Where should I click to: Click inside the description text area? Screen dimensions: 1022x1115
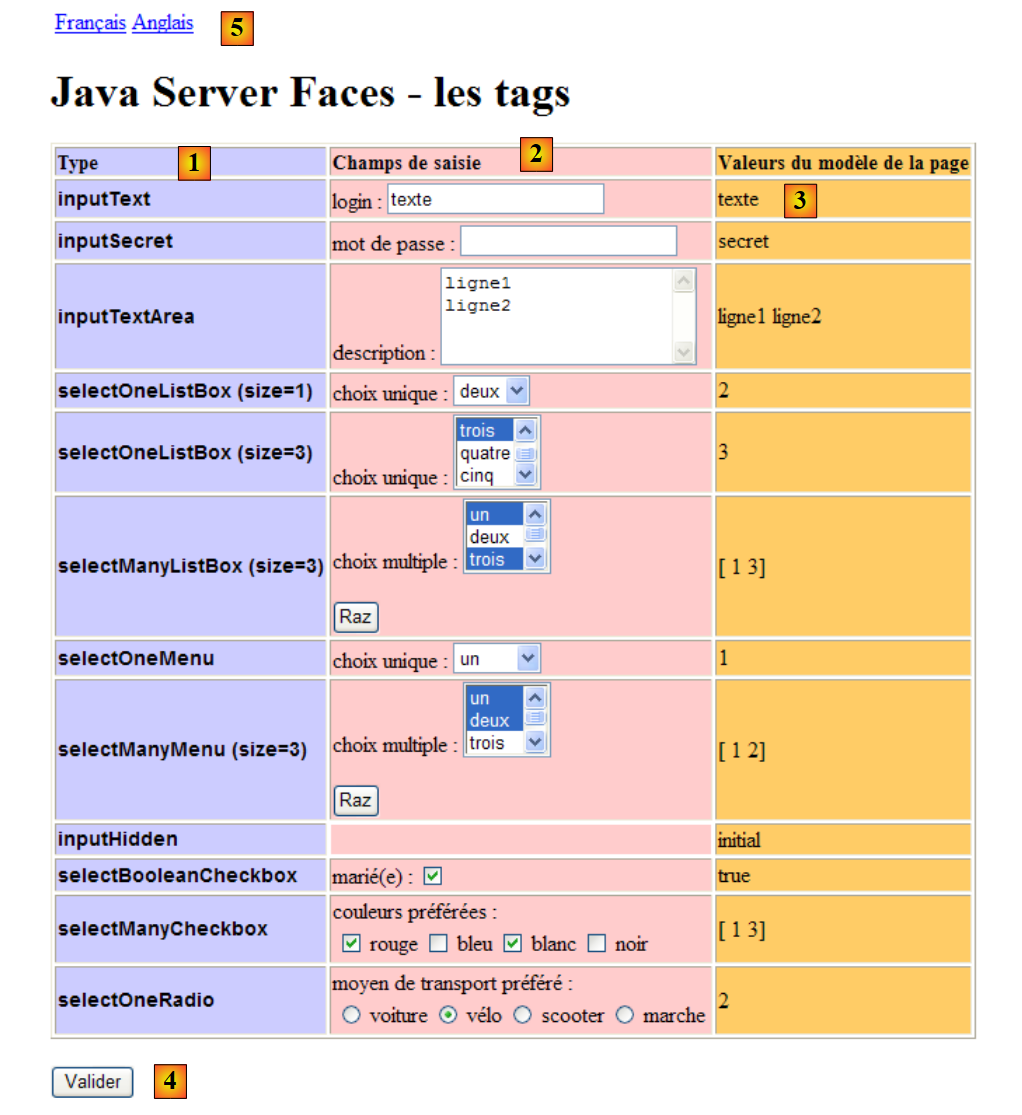557,316
